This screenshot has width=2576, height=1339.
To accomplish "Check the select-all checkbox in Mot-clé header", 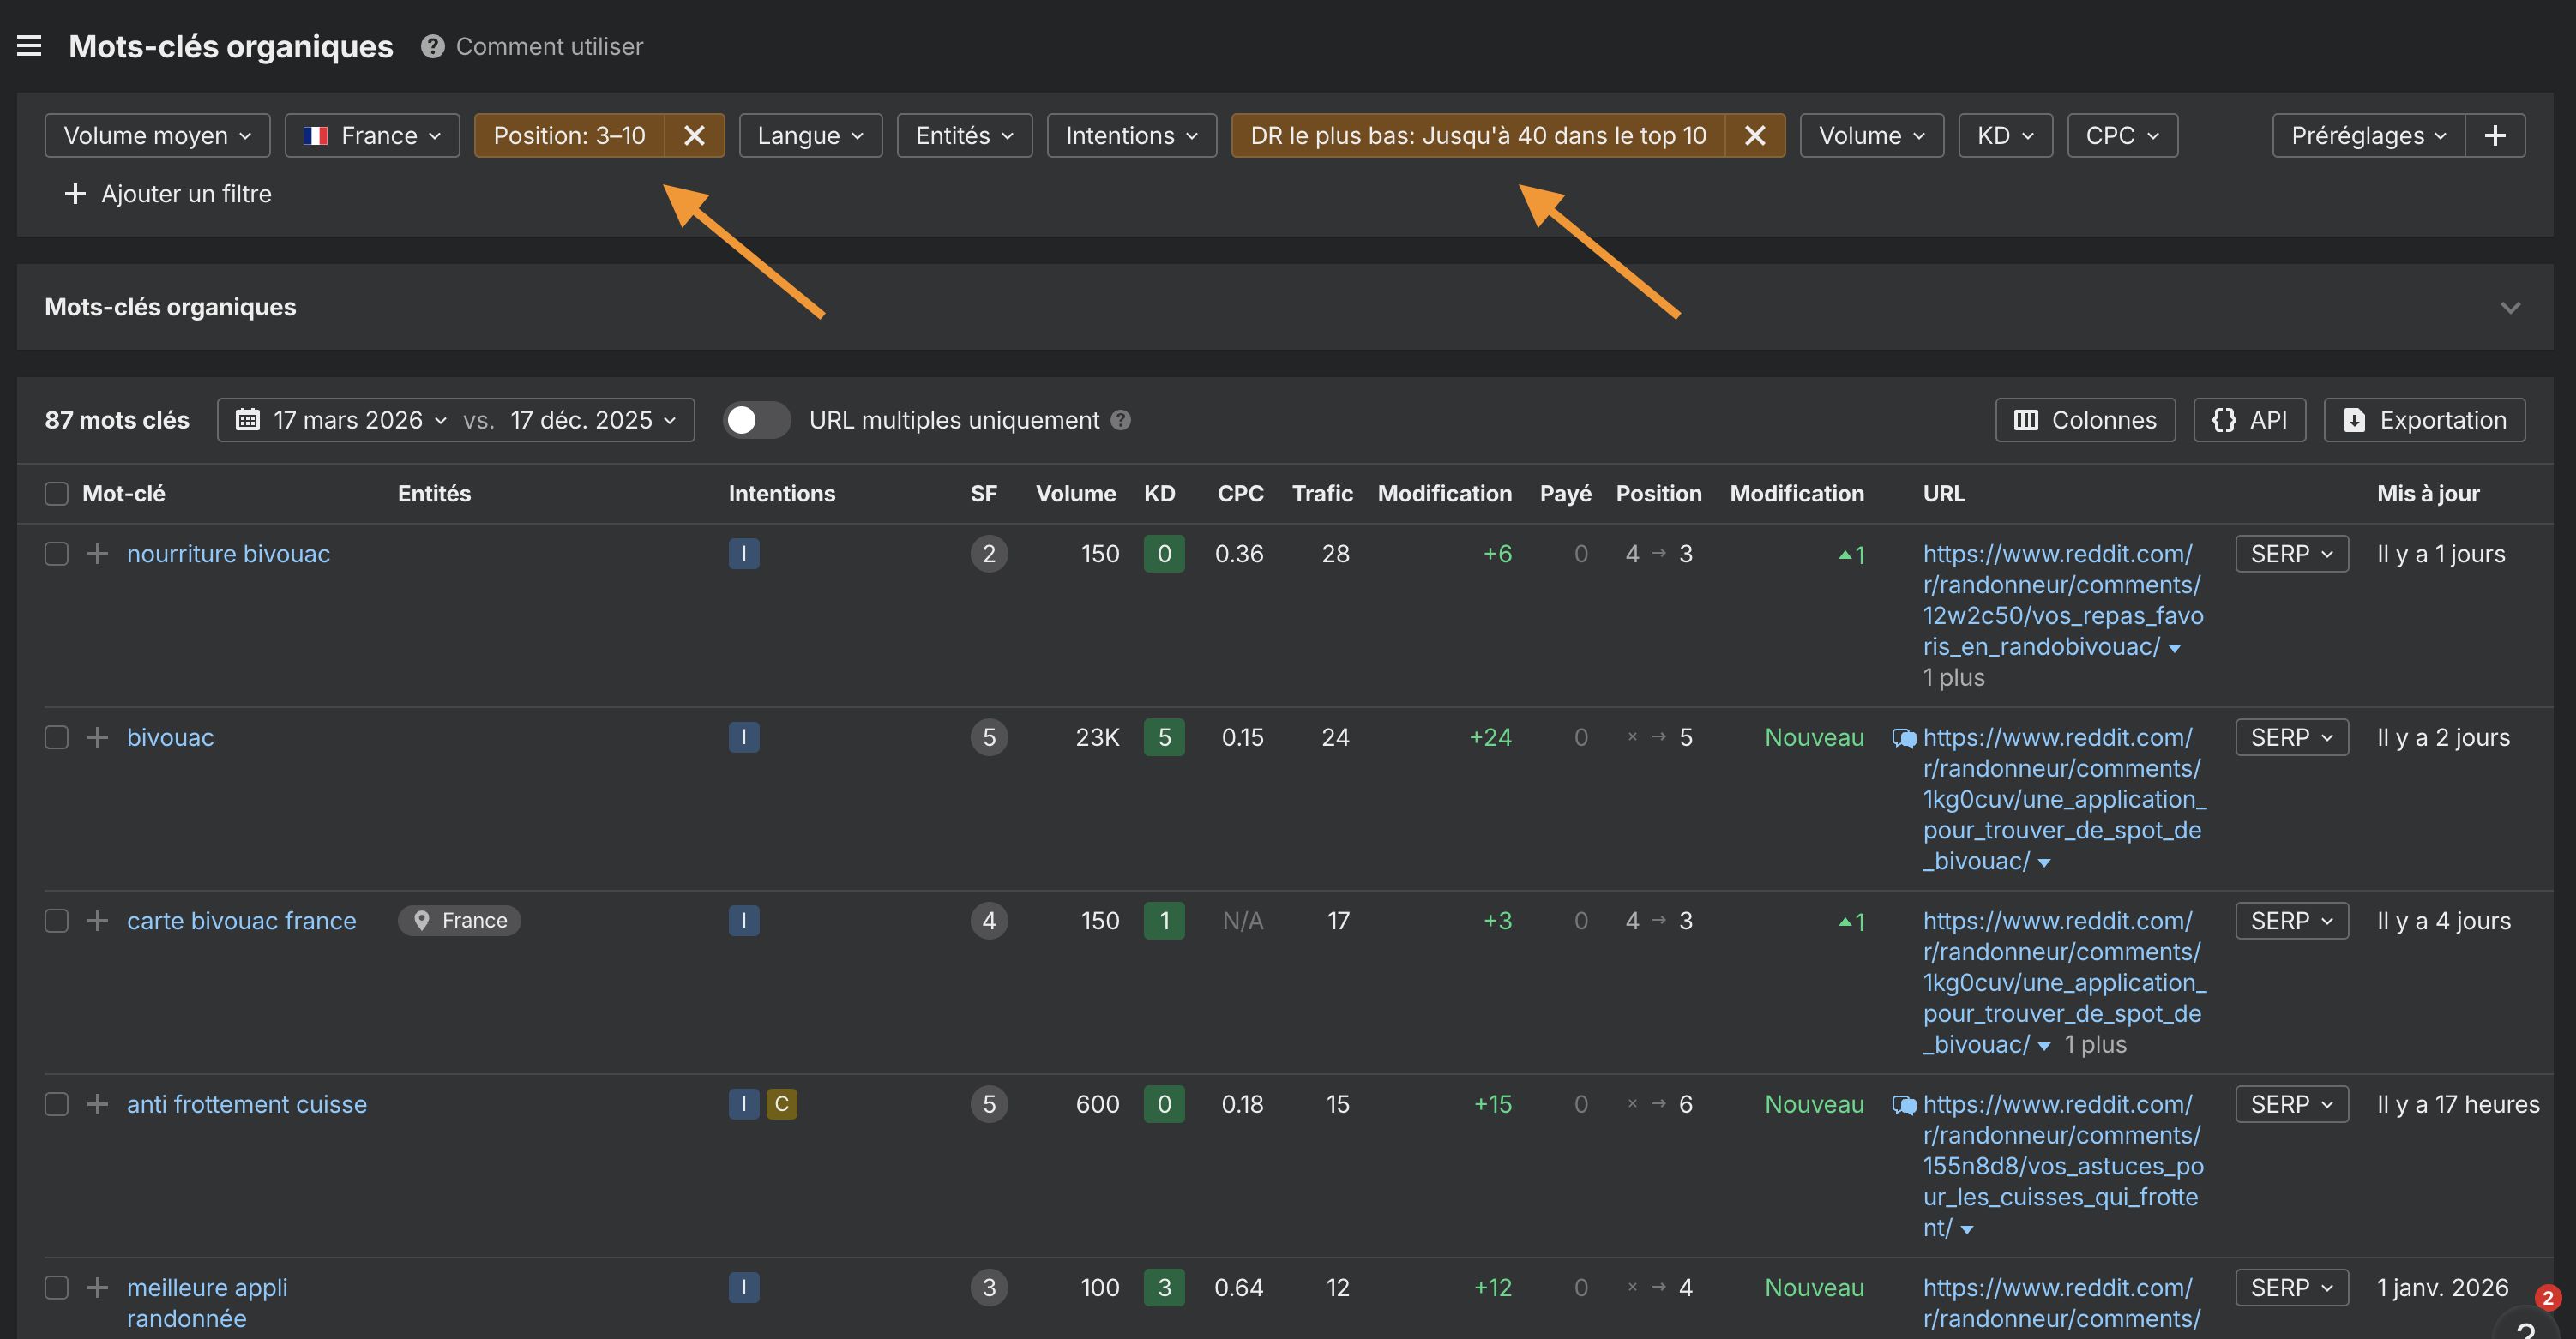I will [56, 494].
